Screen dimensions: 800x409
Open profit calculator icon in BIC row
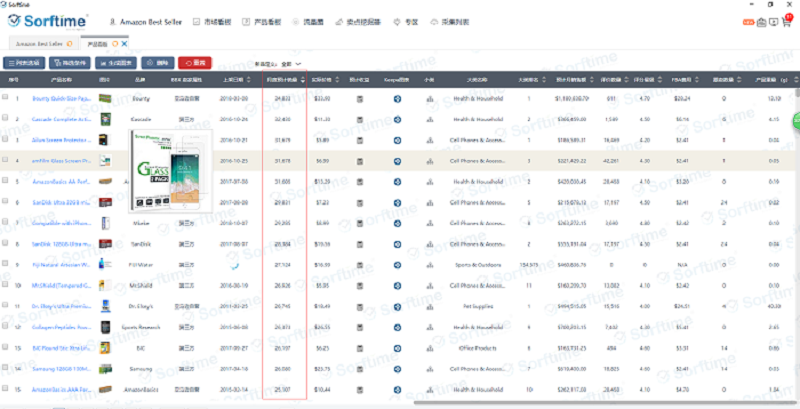pyautogui.click(x=360, y=348)
